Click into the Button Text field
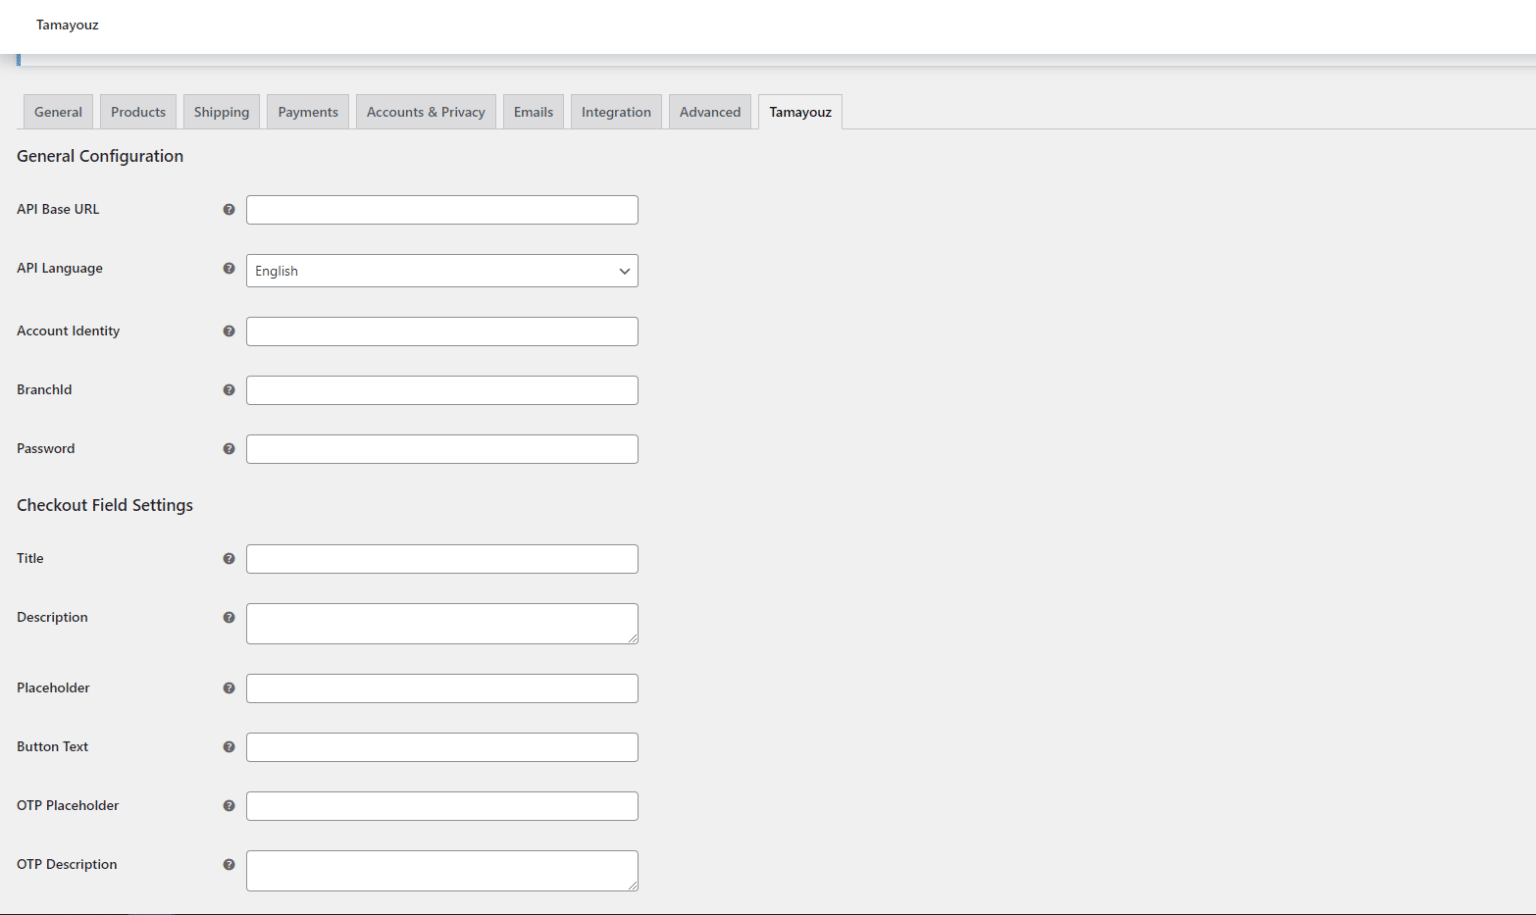 click(442, 747)
